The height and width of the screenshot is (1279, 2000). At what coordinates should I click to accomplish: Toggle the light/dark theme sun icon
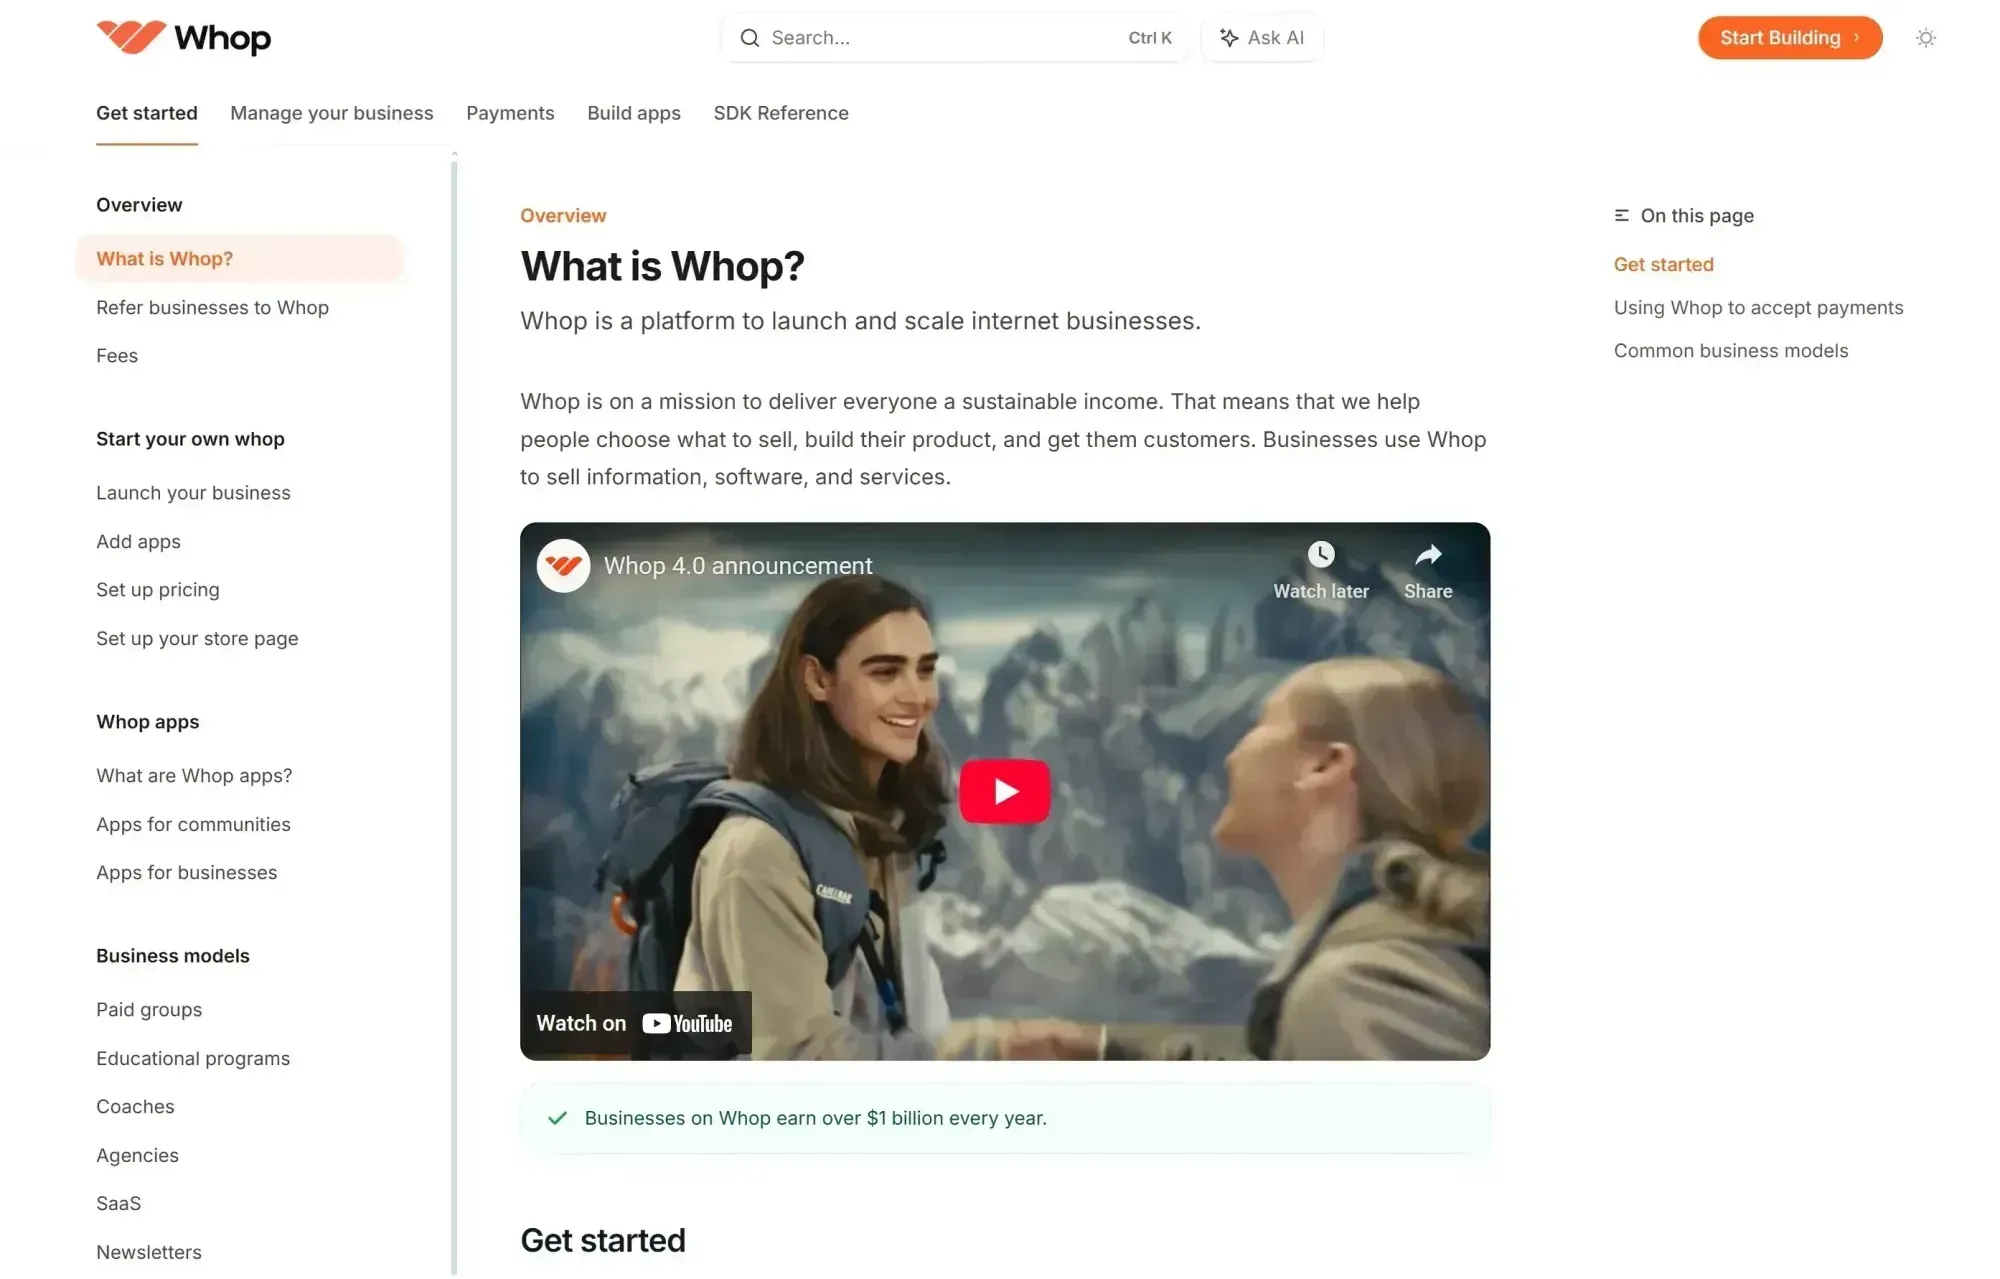click(x=1925, y=38)
